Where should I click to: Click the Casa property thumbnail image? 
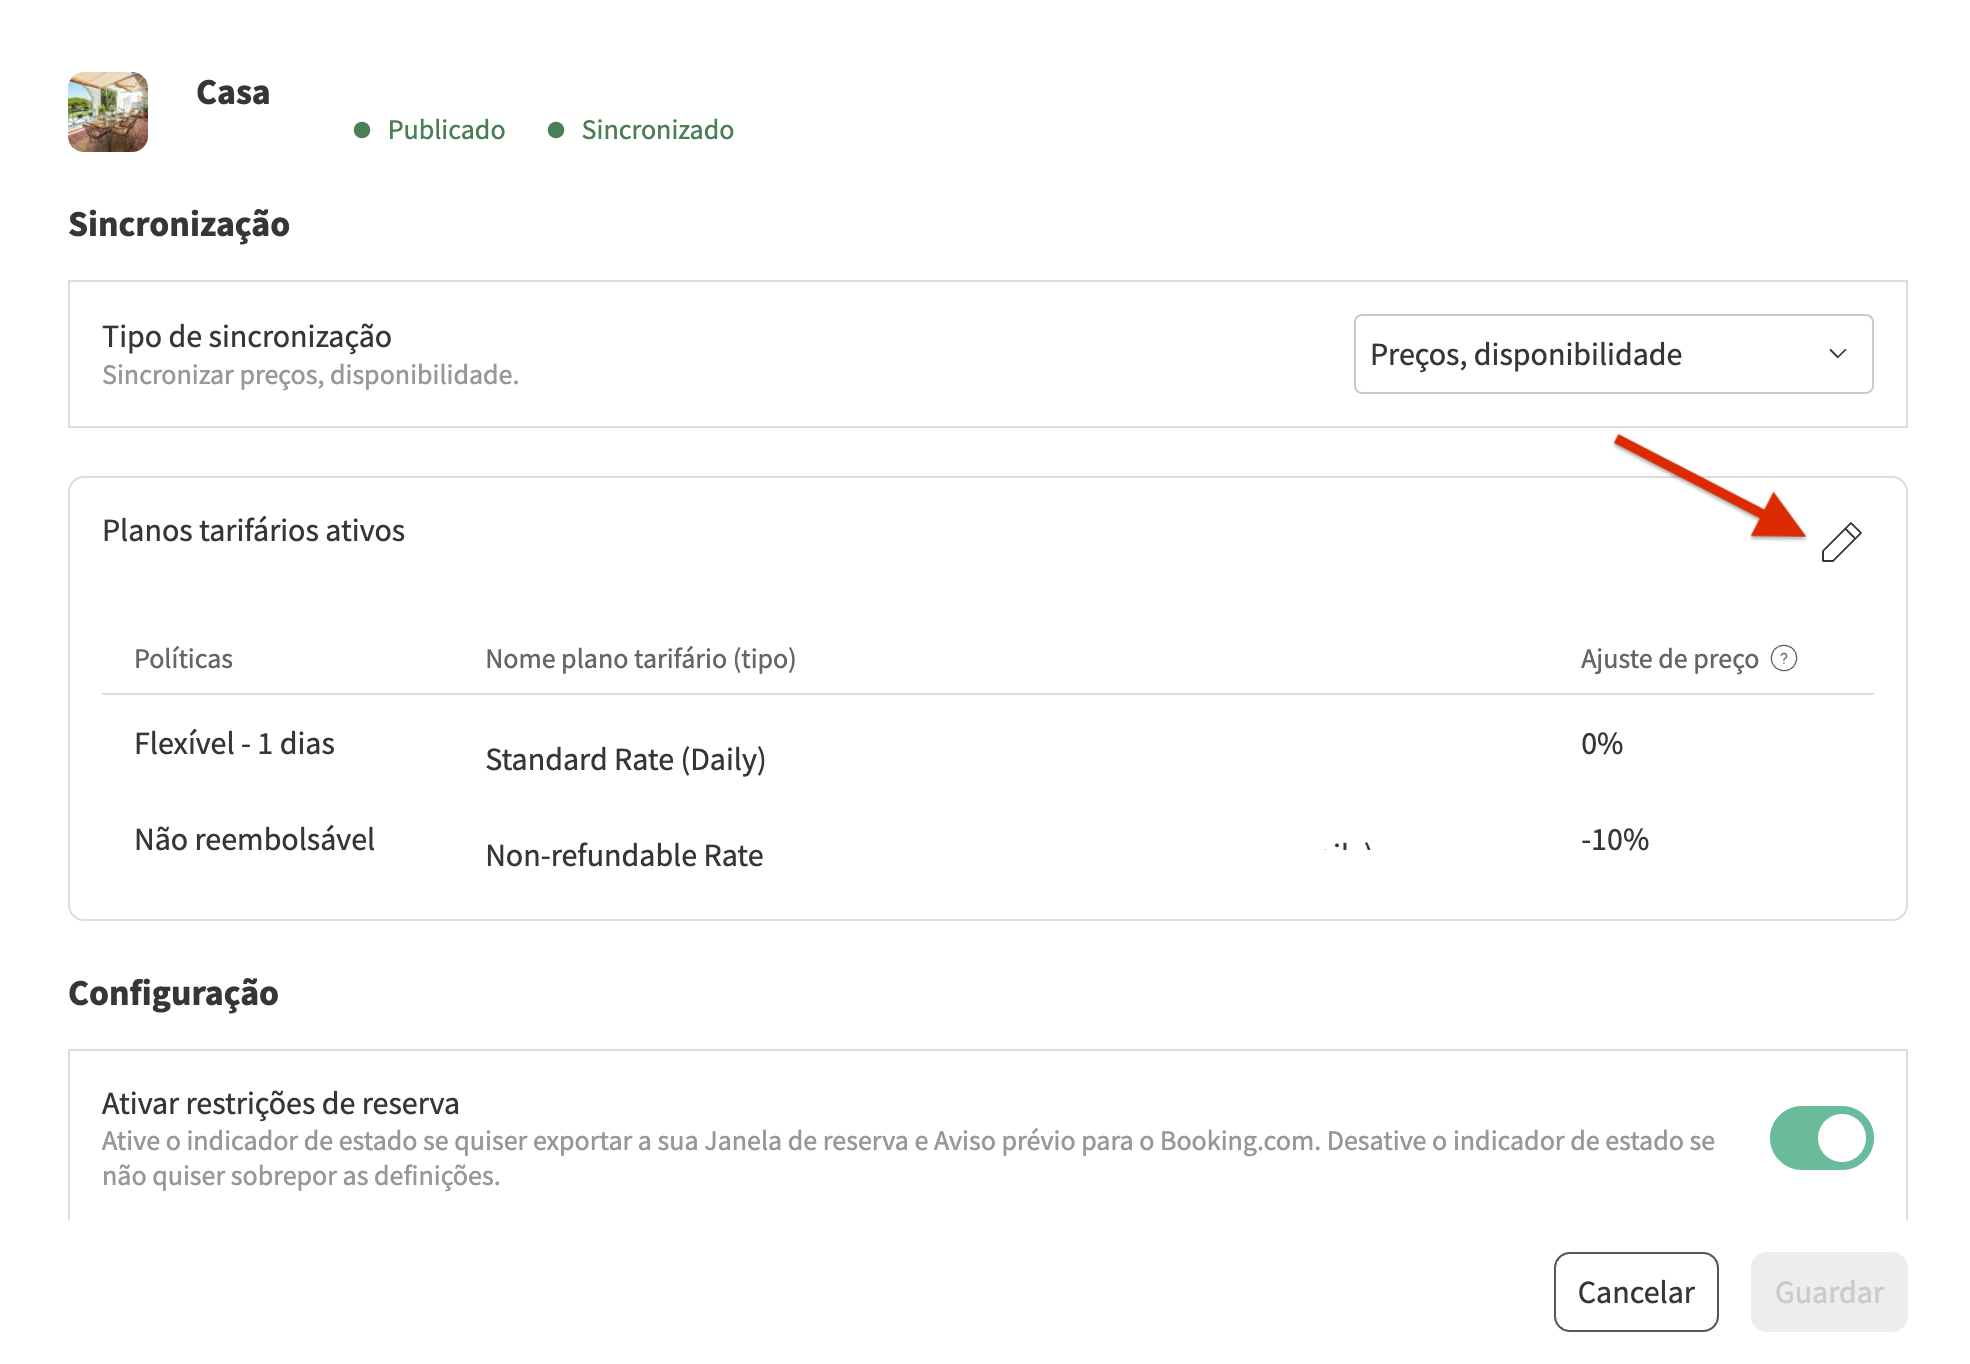click(x=108, y=112)
